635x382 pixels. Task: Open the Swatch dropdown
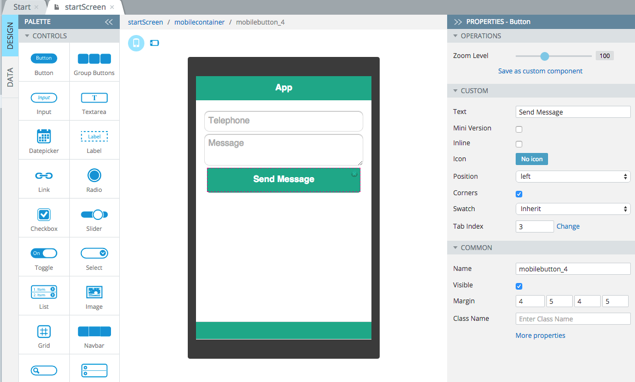click(x=573, y=209)
